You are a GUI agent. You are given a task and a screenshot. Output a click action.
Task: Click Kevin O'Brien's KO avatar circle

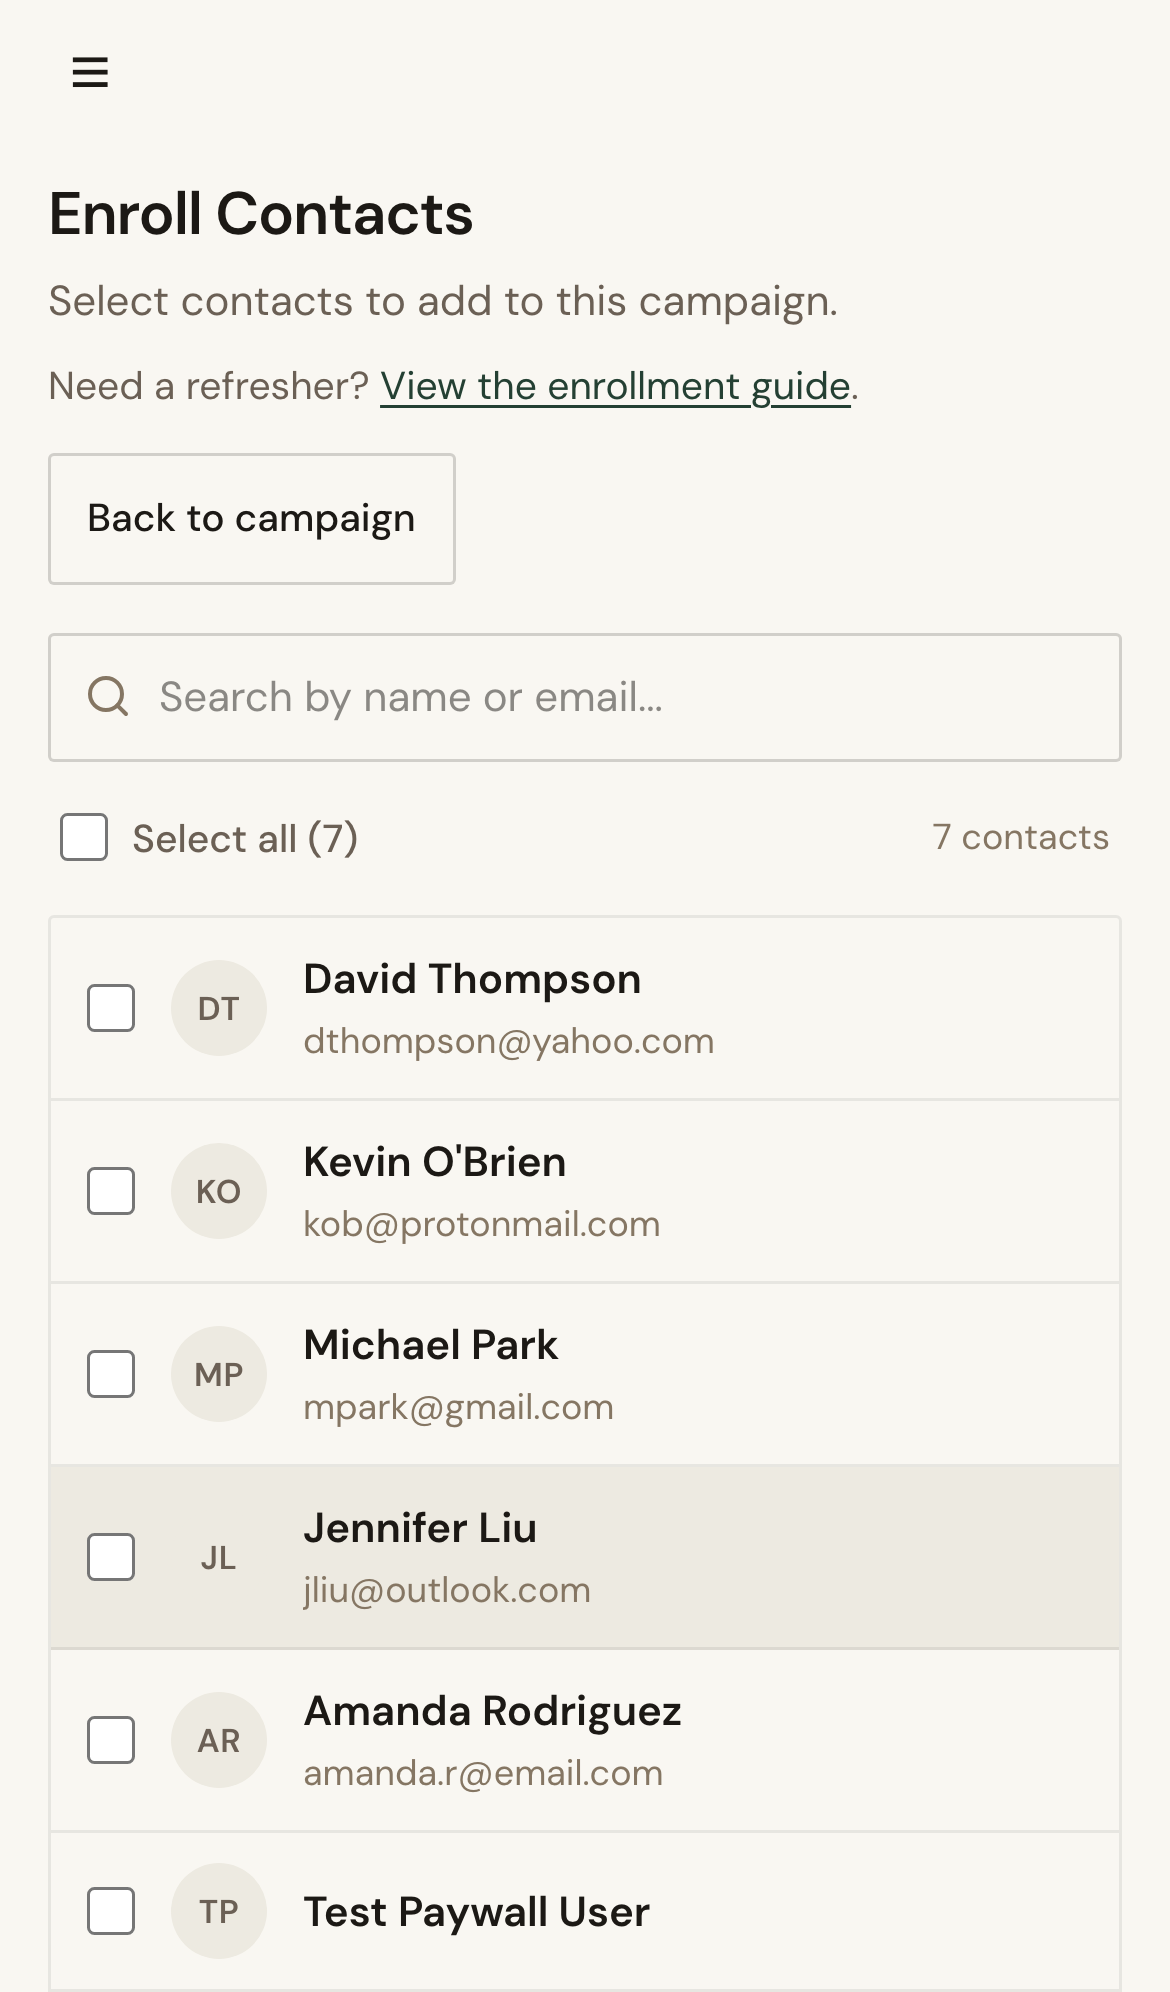tap(219, 1190)
